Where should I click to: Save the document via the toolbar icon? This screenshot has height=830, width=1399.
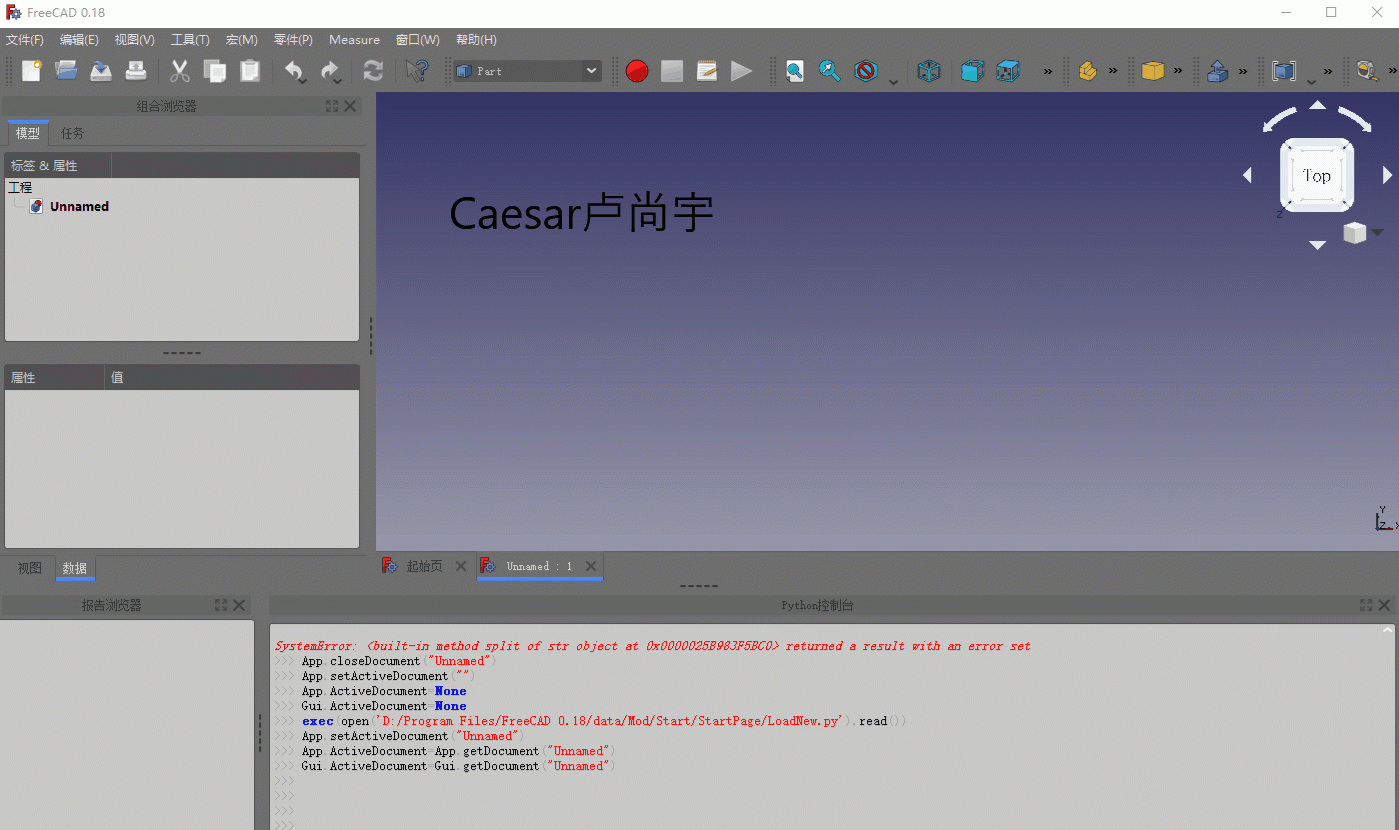point(101,71)
